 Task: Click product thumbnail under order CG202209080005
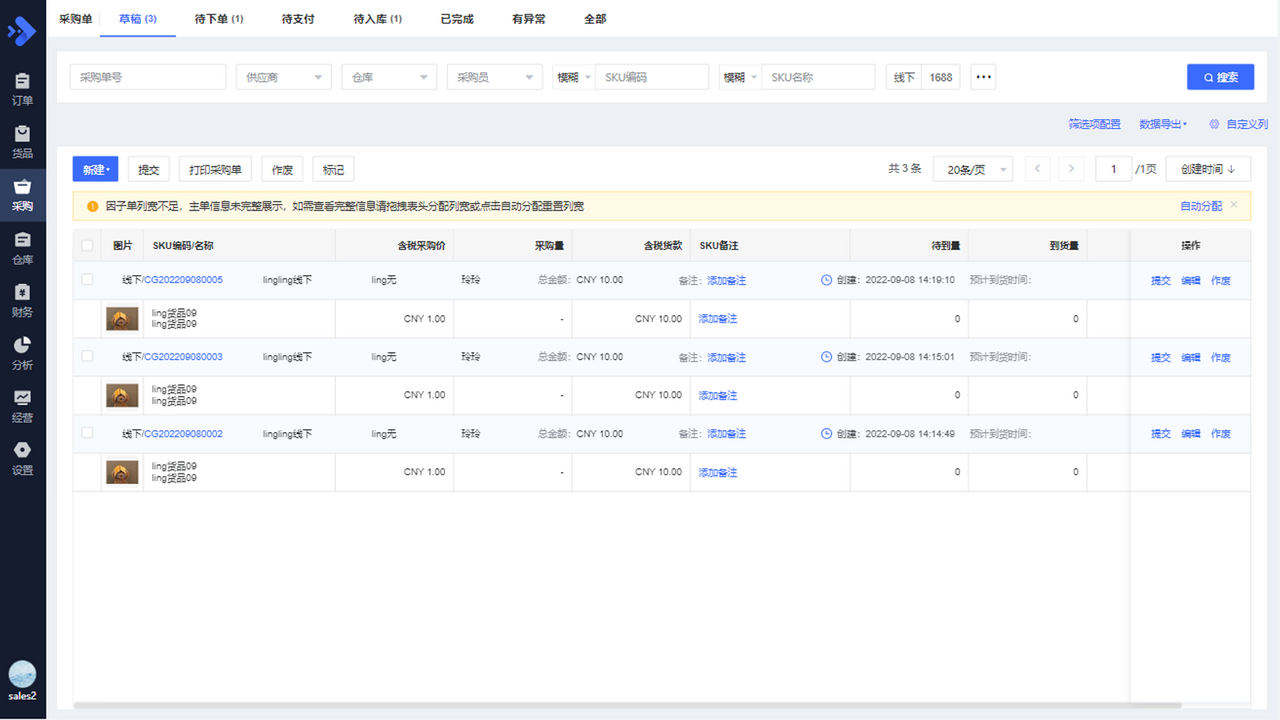tap(122, 319)
